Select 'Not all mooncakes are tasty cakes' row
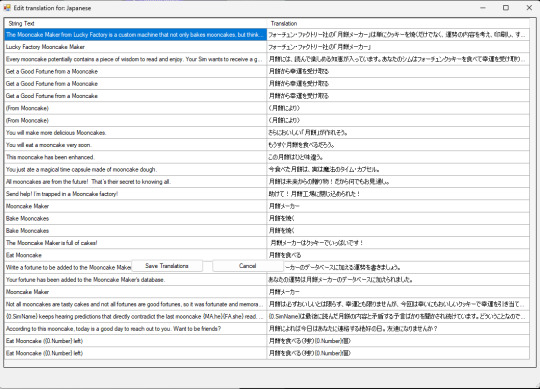Image resolution: width=540 pixels, height=389 pixels. coord(136,304)
